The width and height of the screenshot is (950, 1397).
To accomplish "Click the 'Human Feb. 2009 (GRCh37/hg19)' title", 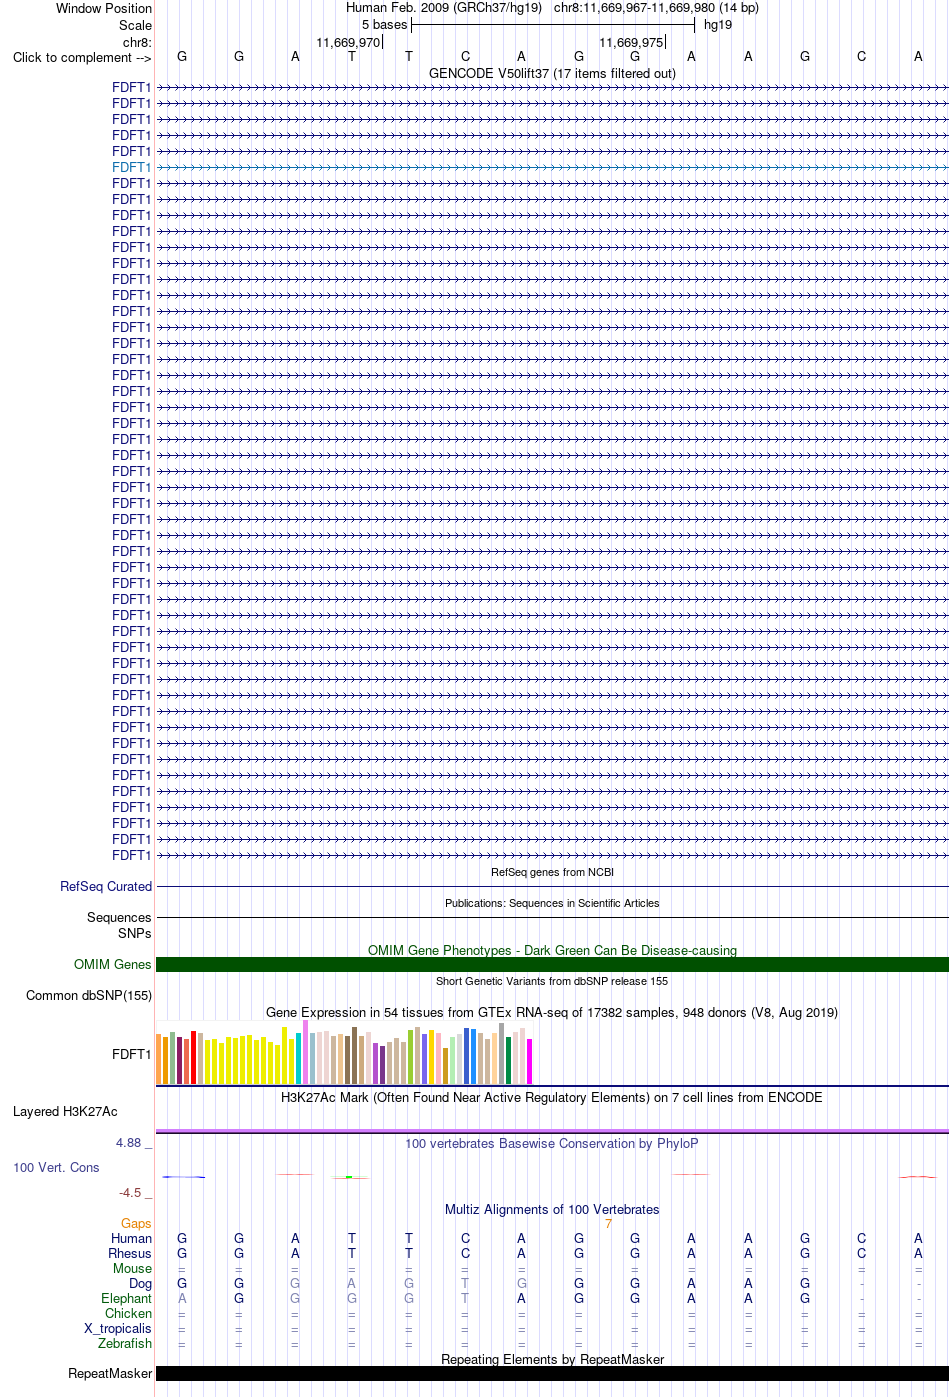I will point(444,8).
